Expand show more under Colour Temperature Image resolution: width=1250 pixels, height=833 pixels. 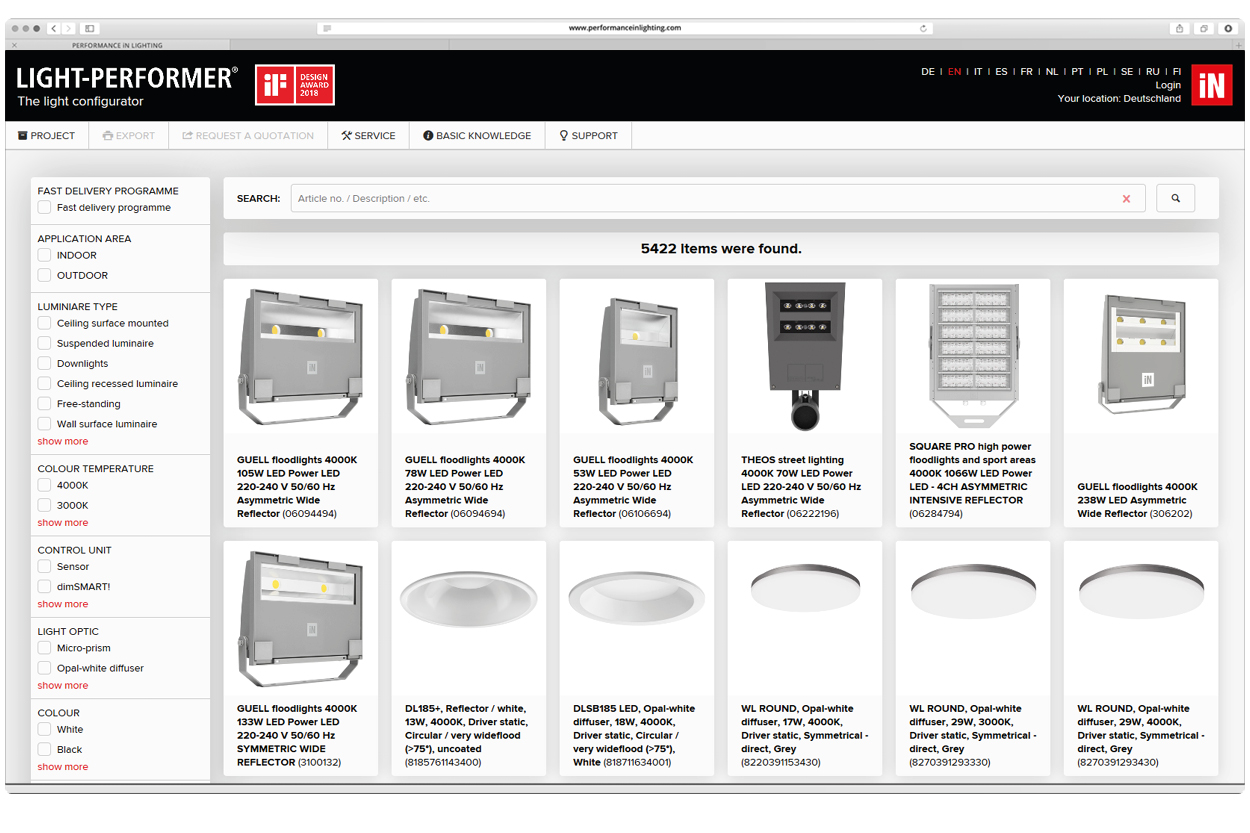click(x=63, y=523)
